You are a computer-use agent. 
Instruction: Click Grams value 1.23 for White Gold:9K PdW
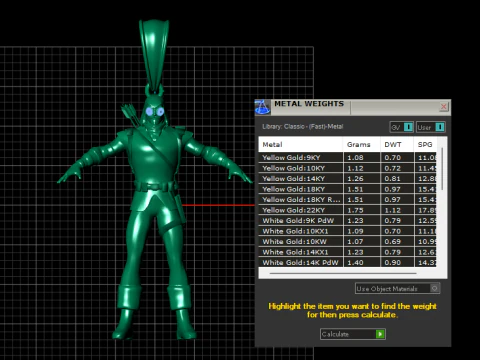coord(355,221)
